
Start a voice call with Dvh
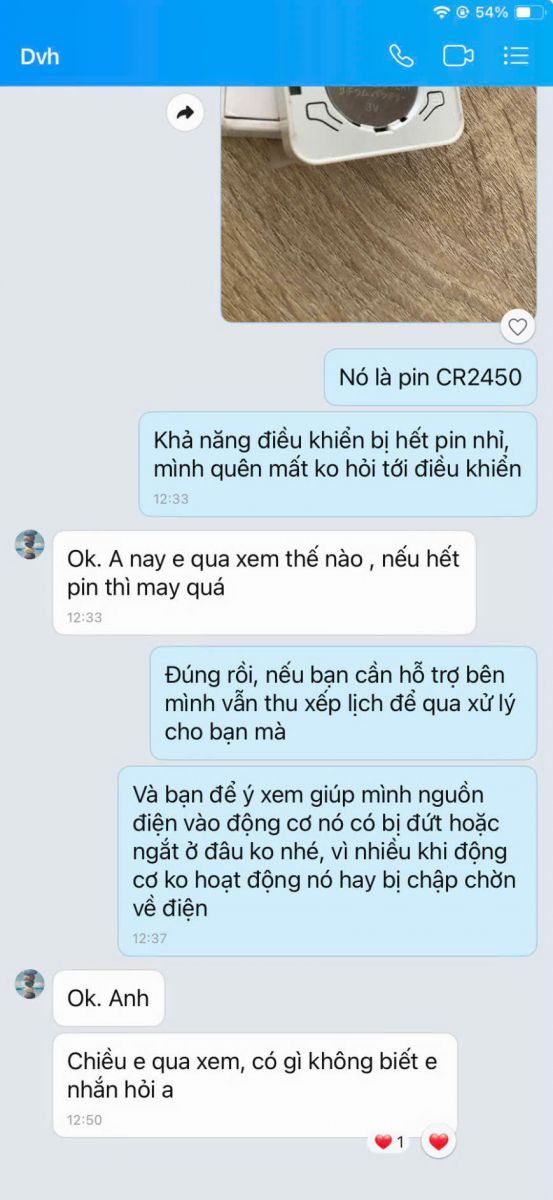[x=401, y=56]
